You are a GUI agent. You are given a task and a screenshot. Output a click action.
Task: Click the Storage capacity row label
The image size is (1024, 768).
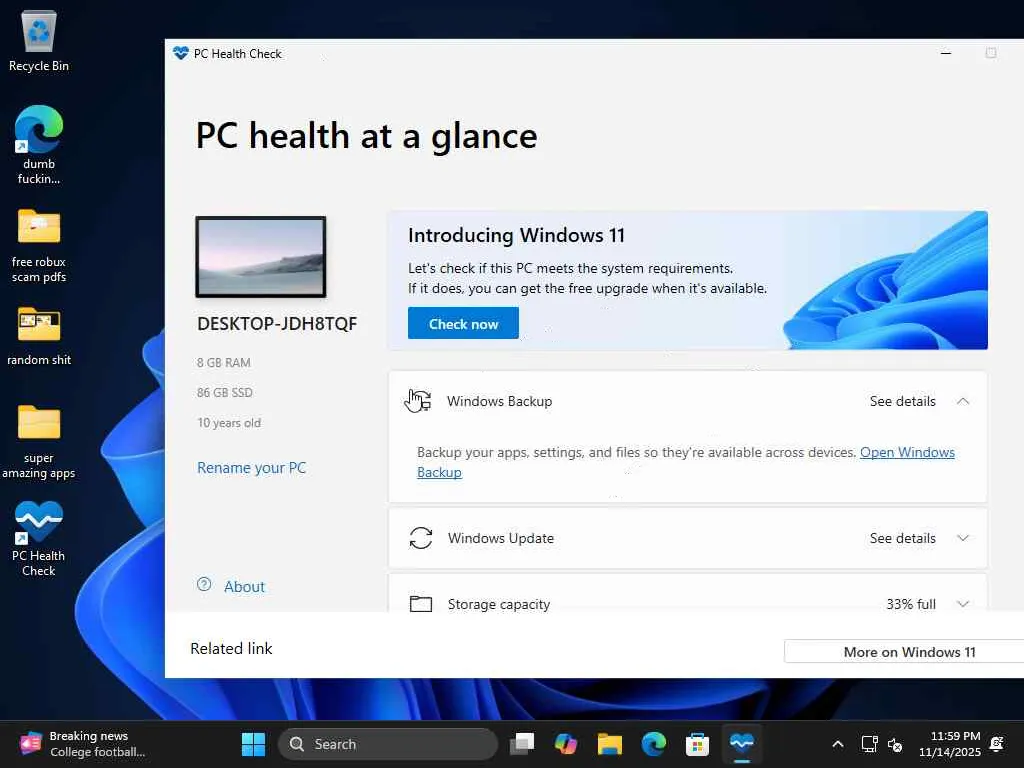pos(499,604)
